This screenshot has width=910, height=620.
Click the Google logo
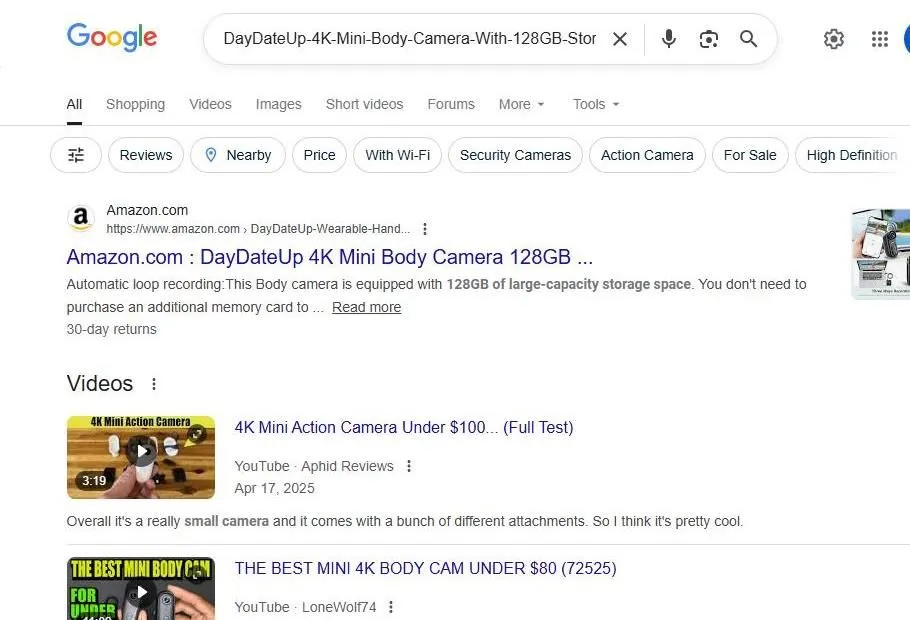click(x=111, y=38)
